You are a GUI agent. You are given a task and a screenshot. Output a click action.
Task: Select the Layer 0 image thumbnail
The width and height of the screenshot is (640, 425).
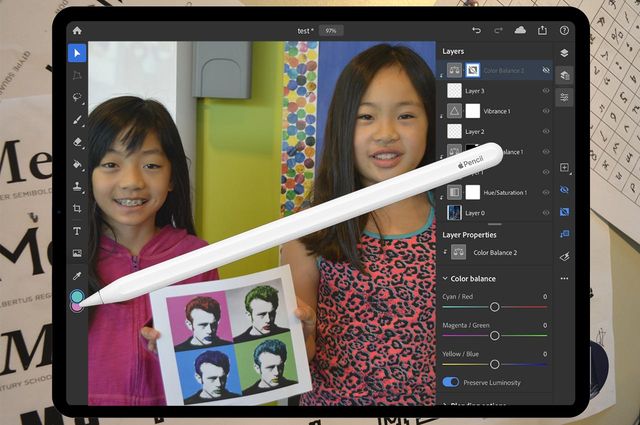454,213
